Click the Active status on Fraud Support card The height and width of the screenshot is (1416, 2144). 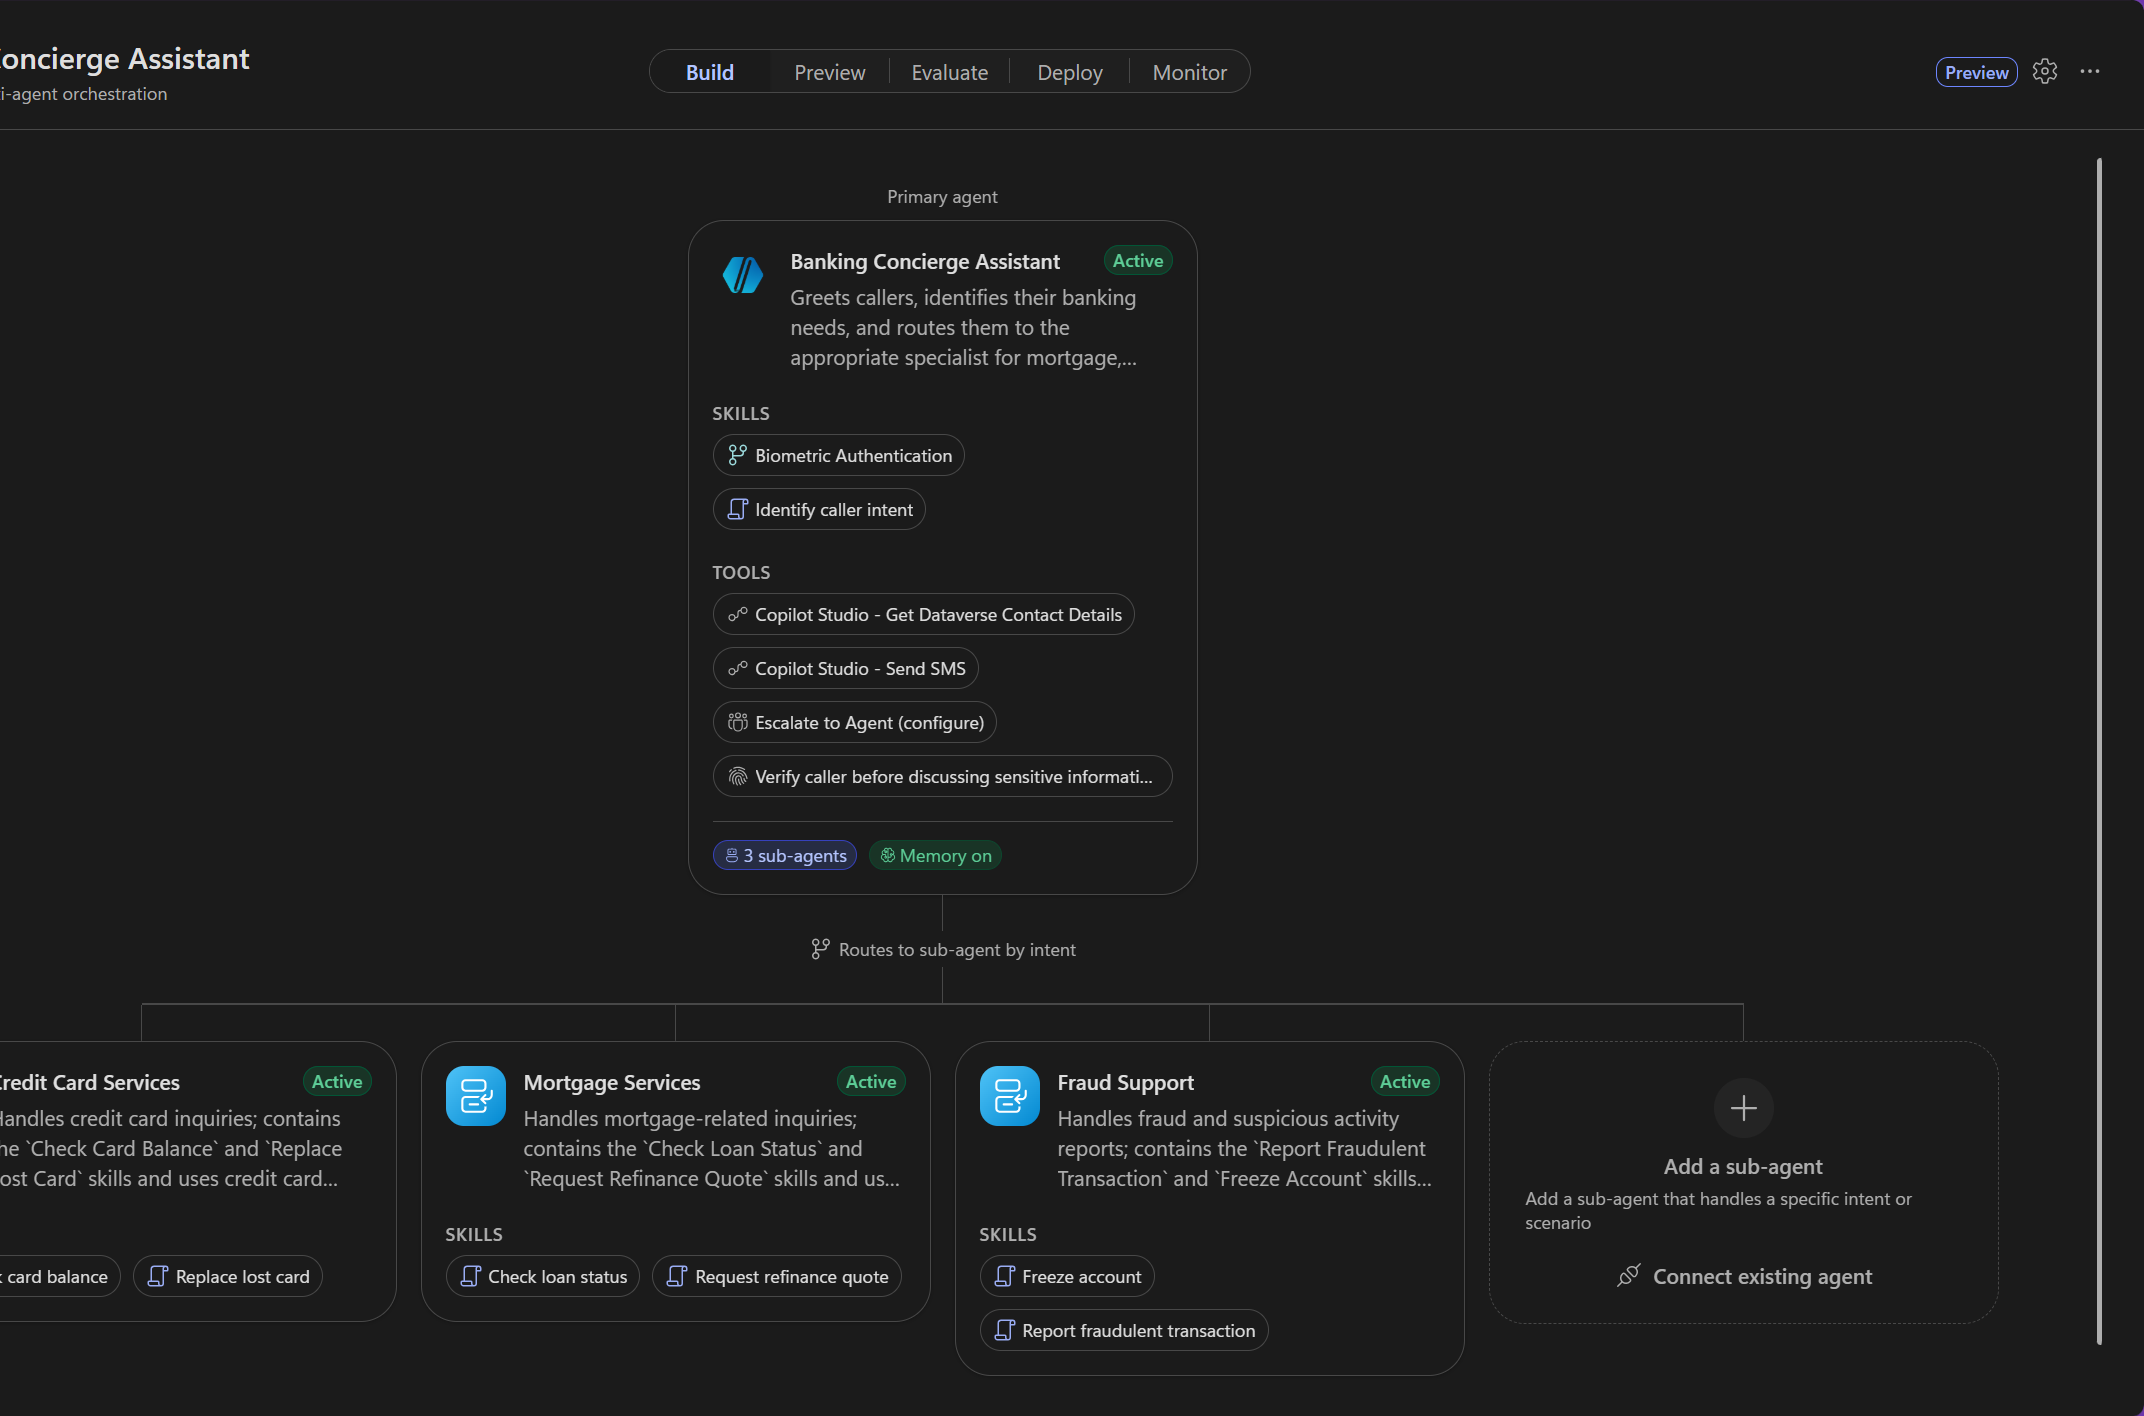pyautogui.click(x=1405, y=1081)
